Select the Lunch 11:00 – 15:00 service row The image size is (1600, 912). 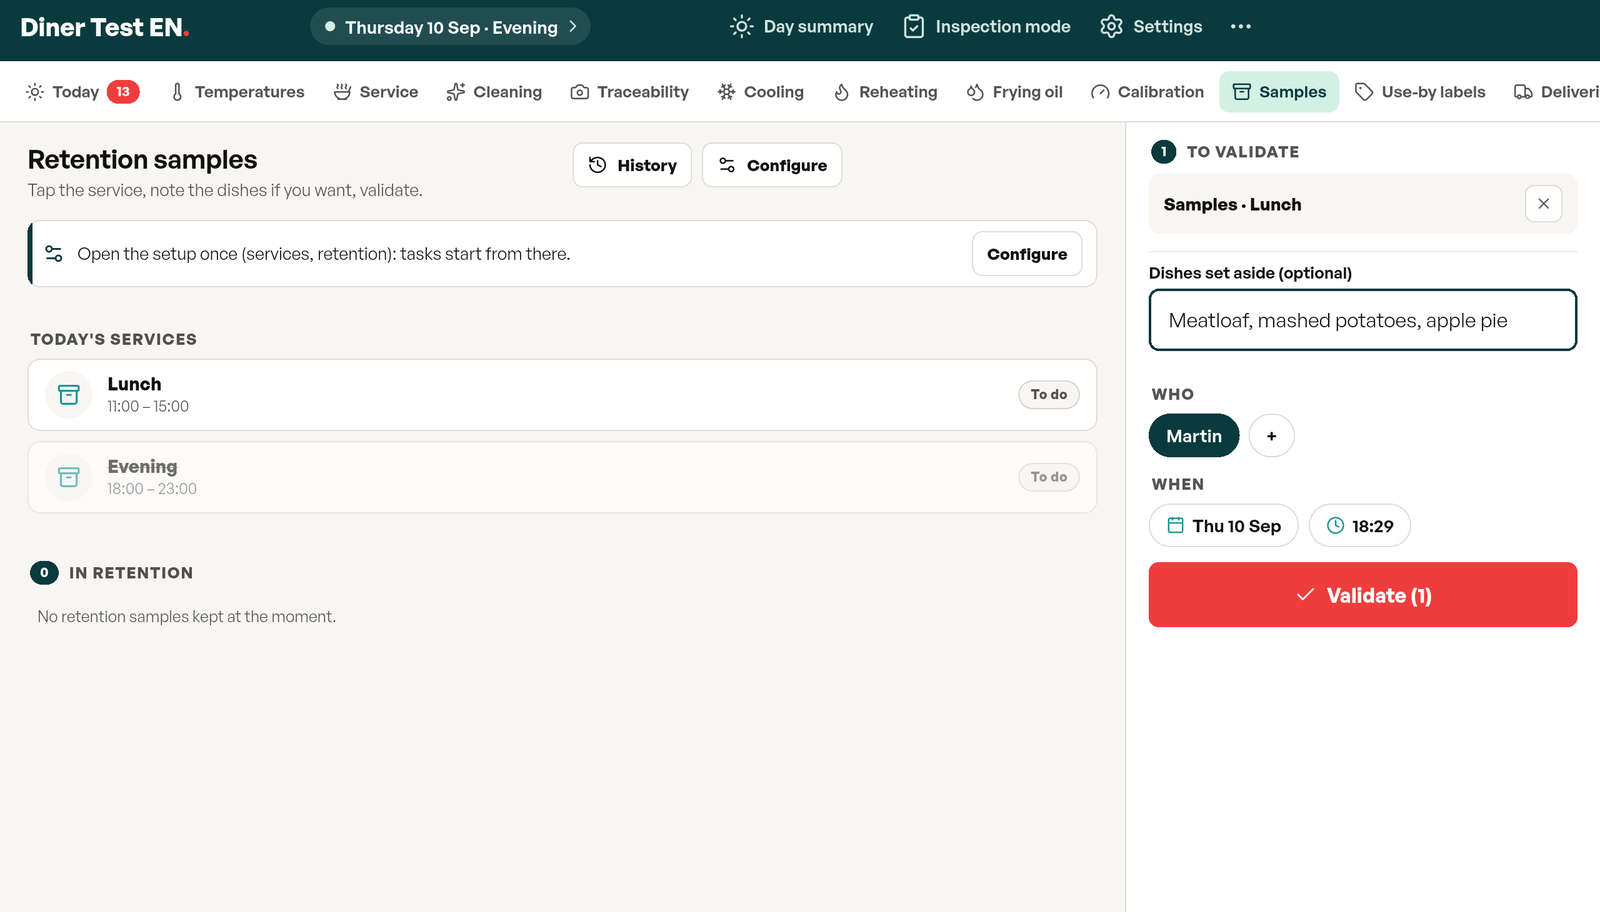[x=562, y=395]
